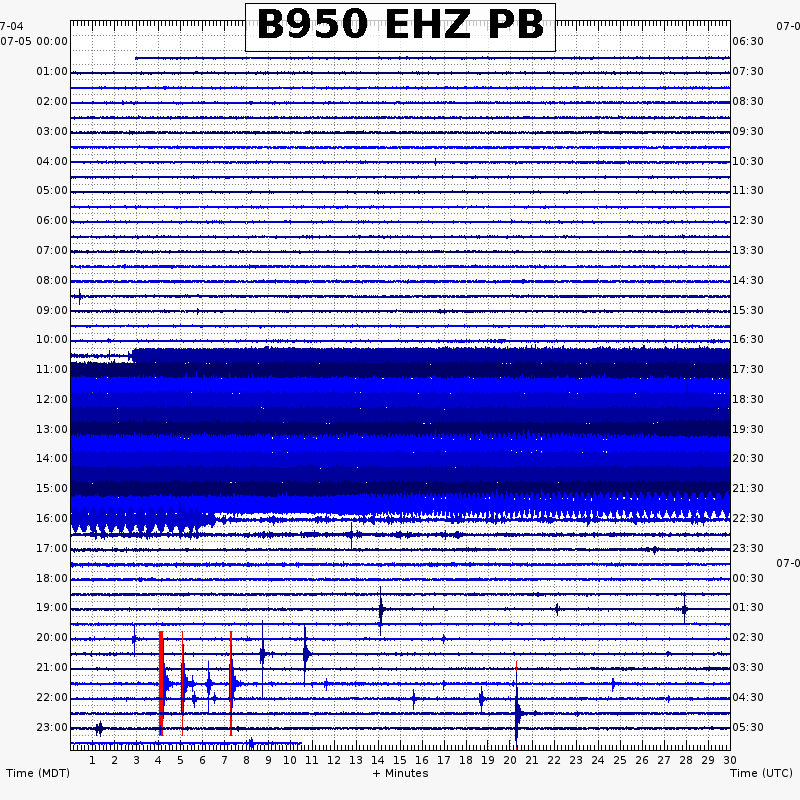Click the 01:00 MDT row label

(52, 71)
